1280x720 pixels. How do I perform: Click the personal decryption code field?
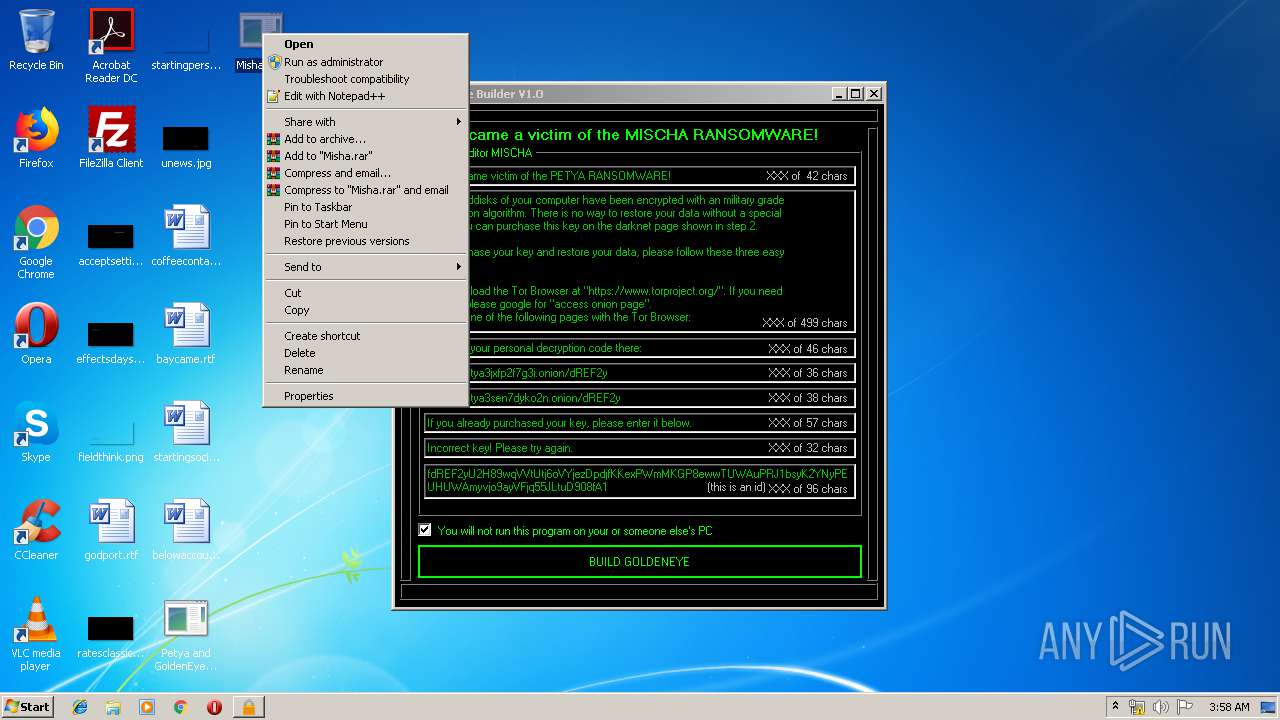[661, 348]
